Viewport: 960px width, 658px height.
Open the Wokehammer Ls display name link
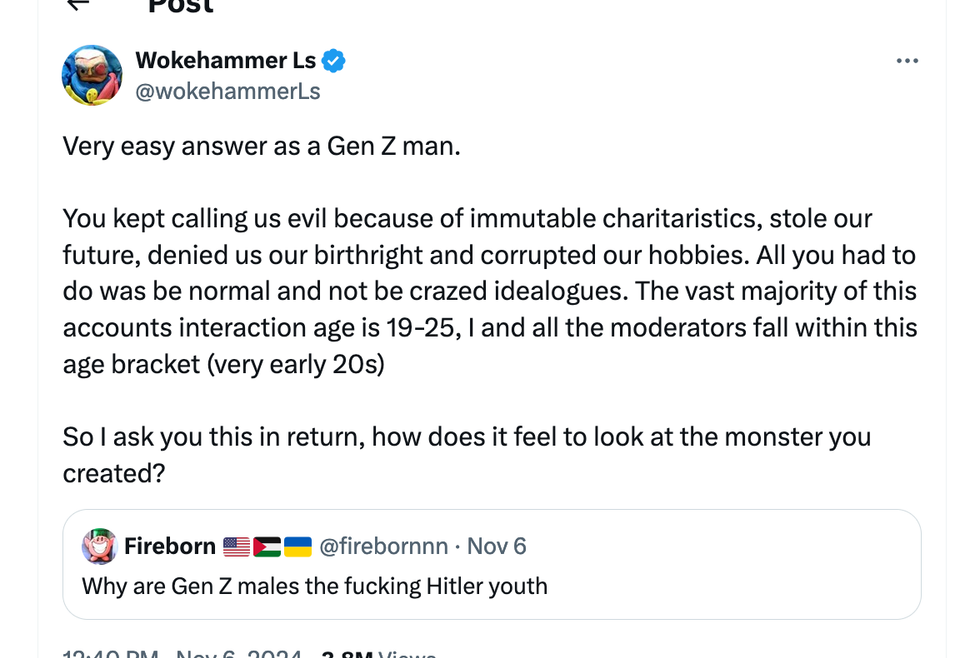(x=225, y=61)
